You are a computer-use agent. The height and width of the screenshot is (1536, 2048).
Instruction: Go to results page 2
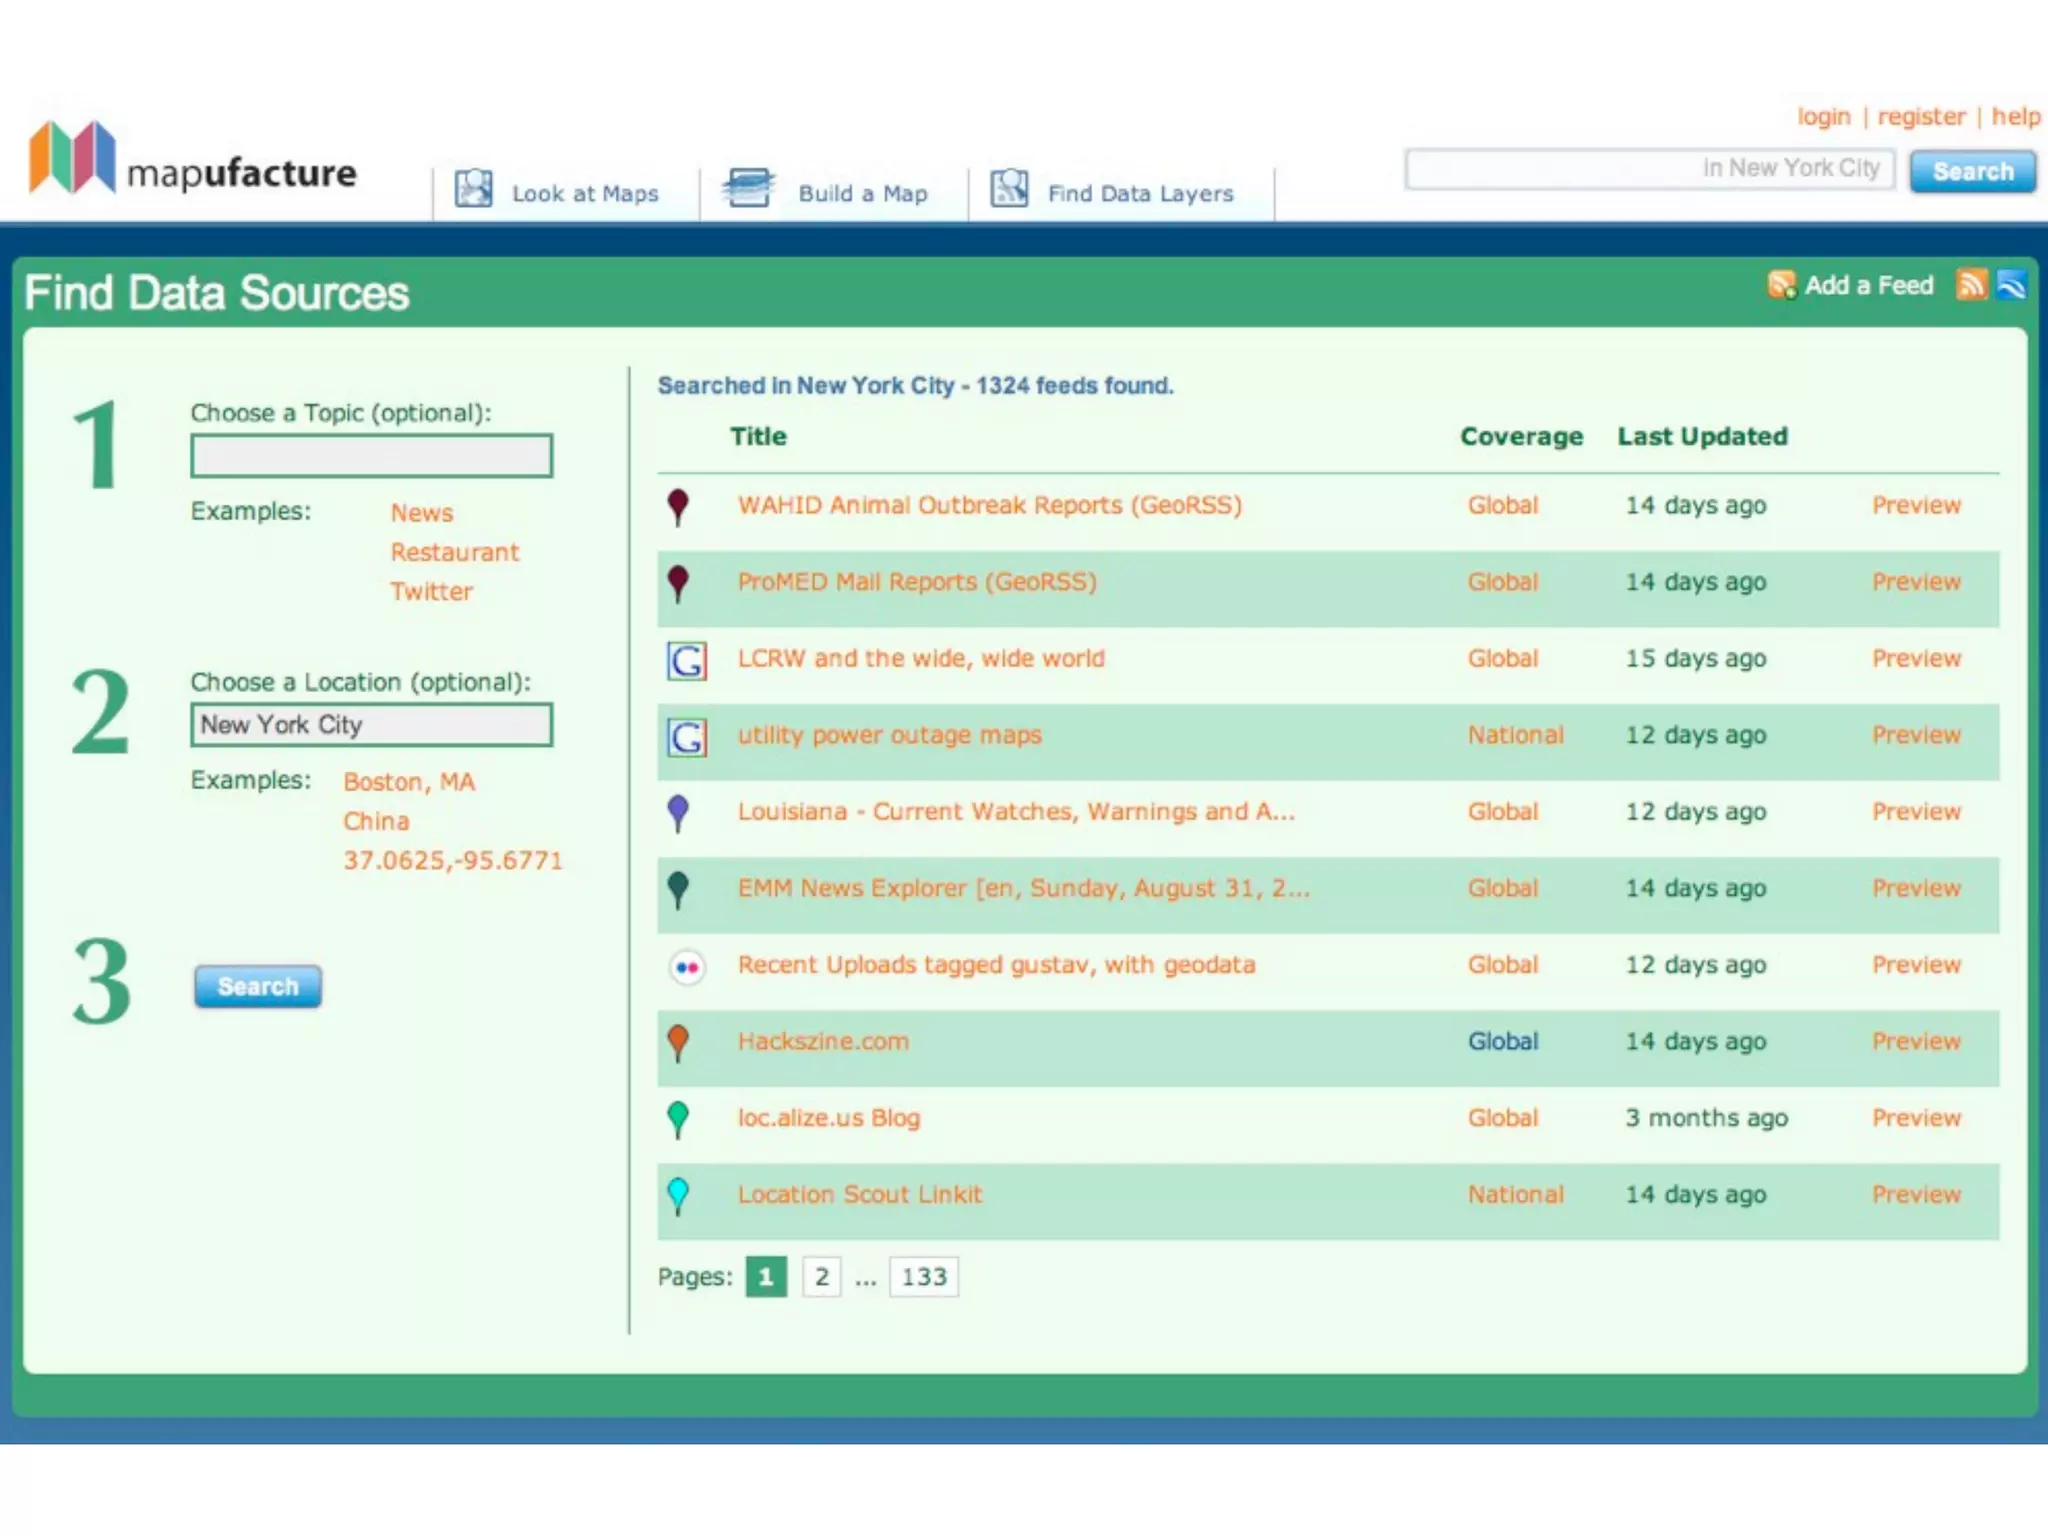click(x=821, y=1277)
